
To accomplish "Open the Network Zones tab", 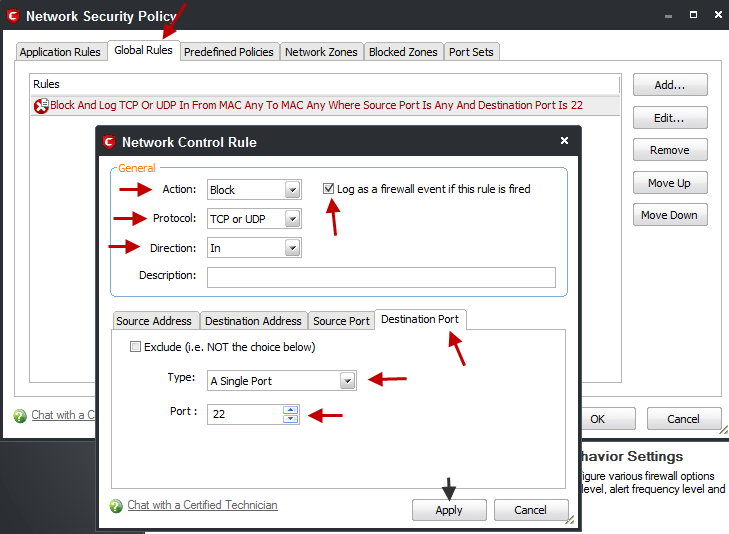I will pos(321,52).
